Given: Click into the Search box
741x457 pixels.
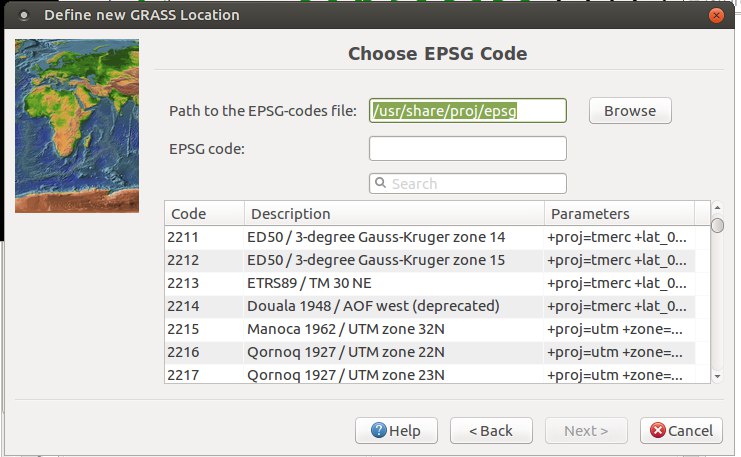Looking at the screenshot, I should 467,183.
